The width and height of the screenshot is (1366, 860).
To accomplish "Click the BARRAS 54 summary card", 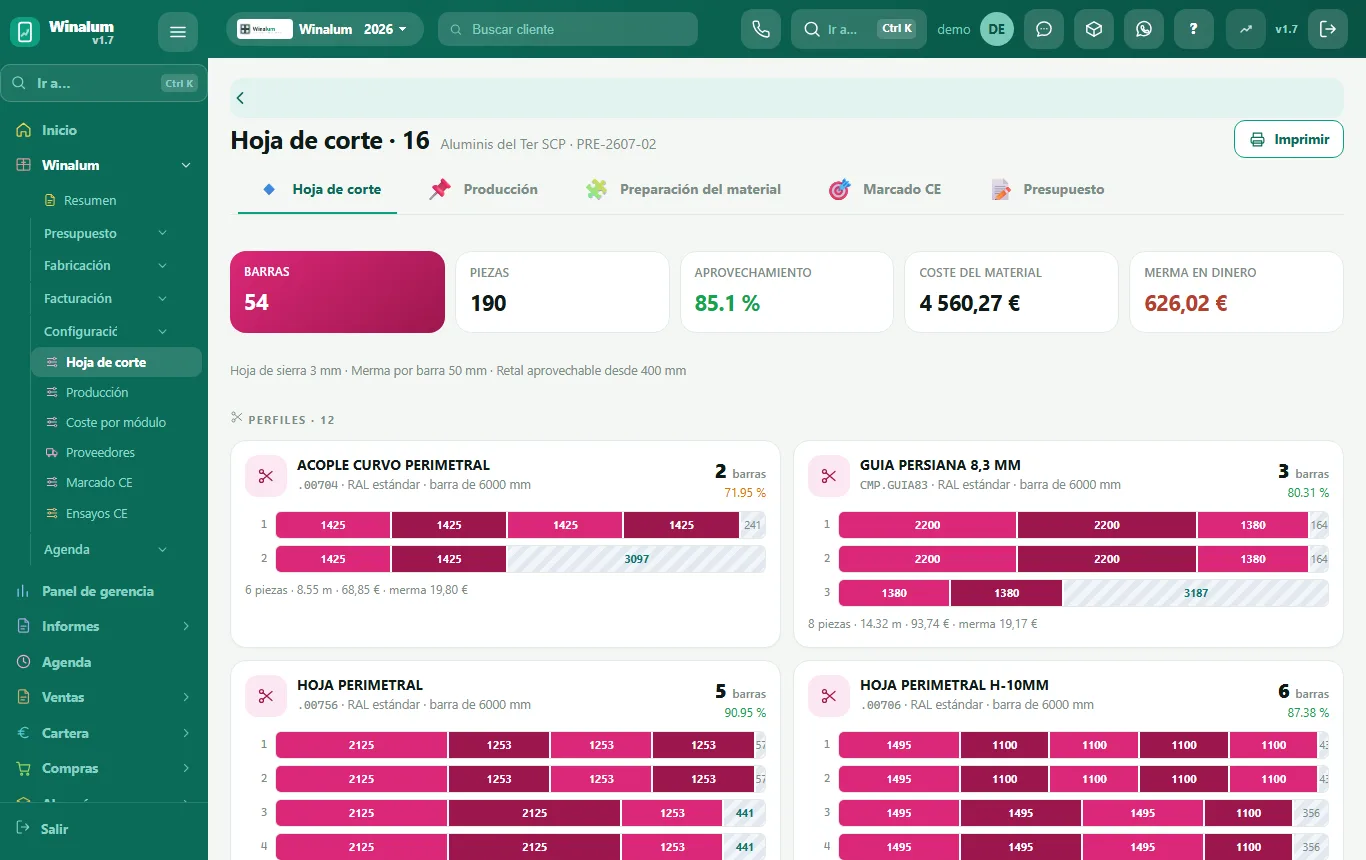I will click(x=338, y=292).
